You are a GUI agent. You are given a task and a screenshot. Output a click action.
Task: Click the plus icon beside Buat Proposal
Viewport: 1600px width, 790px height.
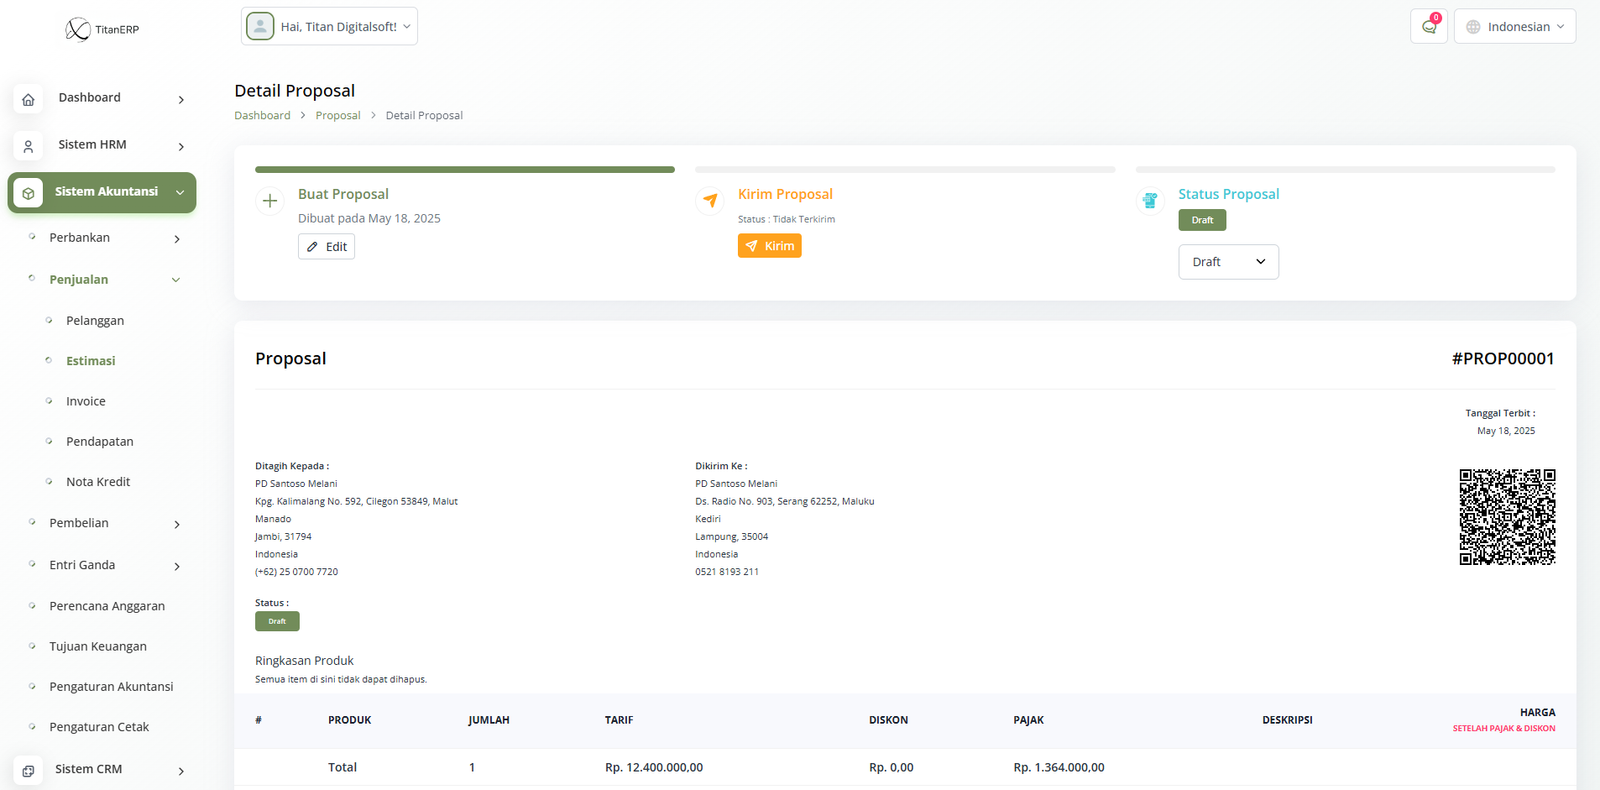click(270, 201)
